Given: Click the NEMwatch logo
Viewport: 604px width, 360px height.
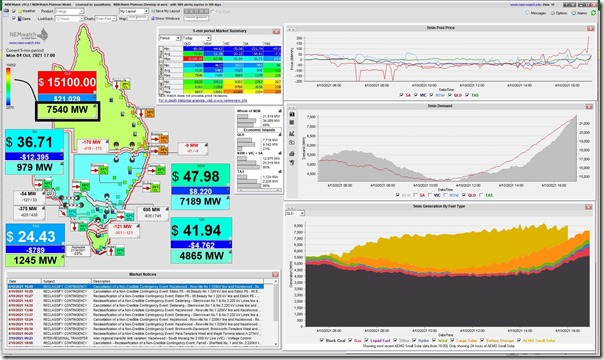Looking at the screenshot, I should pos(29,35).
